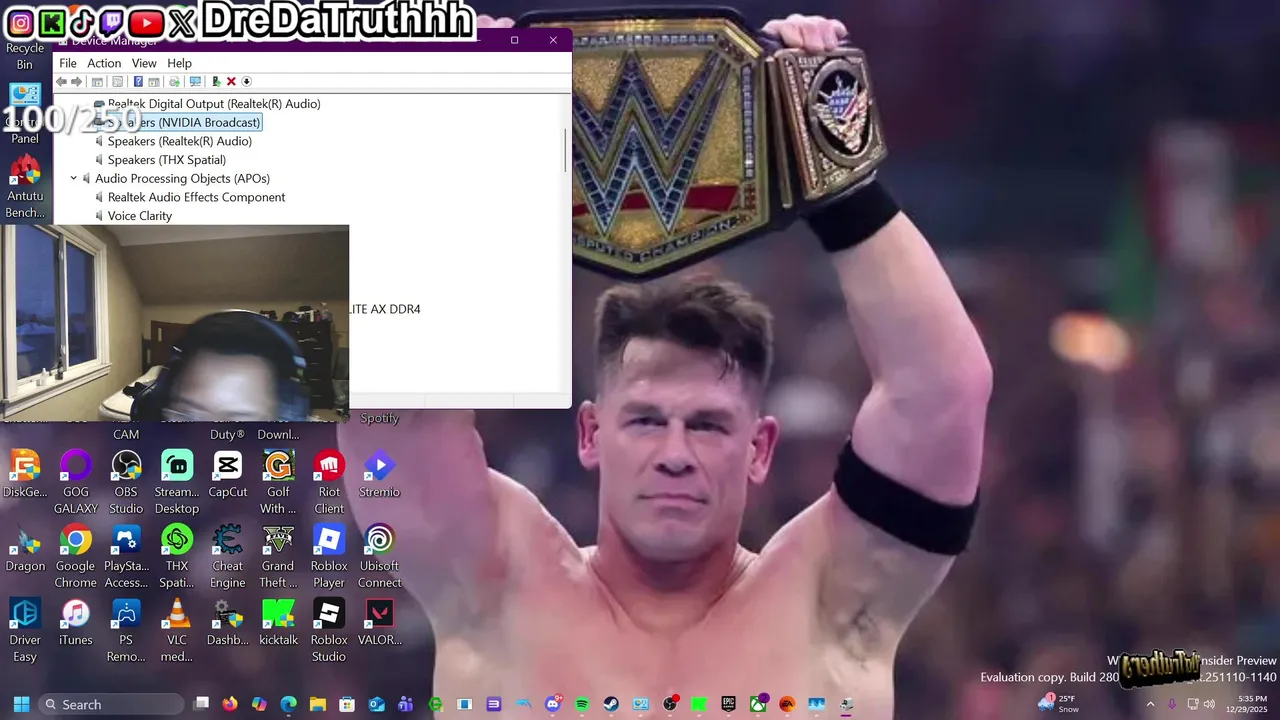Open Roblox Player desktop shortcut
Screen dimensions: 1280x720
coord(329,556)
